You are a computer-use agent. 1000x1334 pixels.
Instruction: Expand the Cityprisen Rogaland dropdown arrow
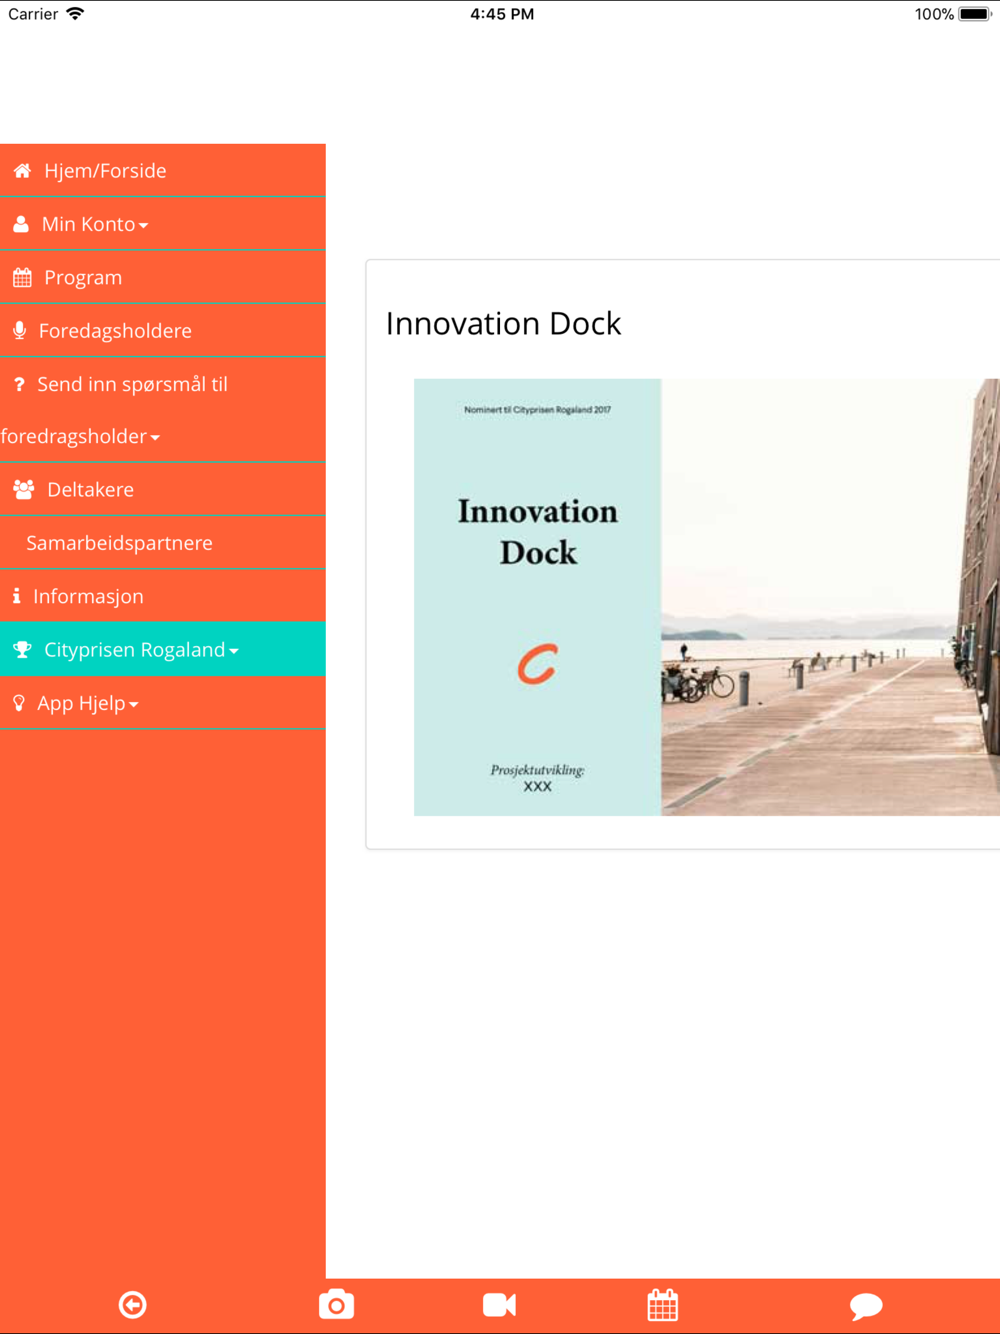coord(234,651)
